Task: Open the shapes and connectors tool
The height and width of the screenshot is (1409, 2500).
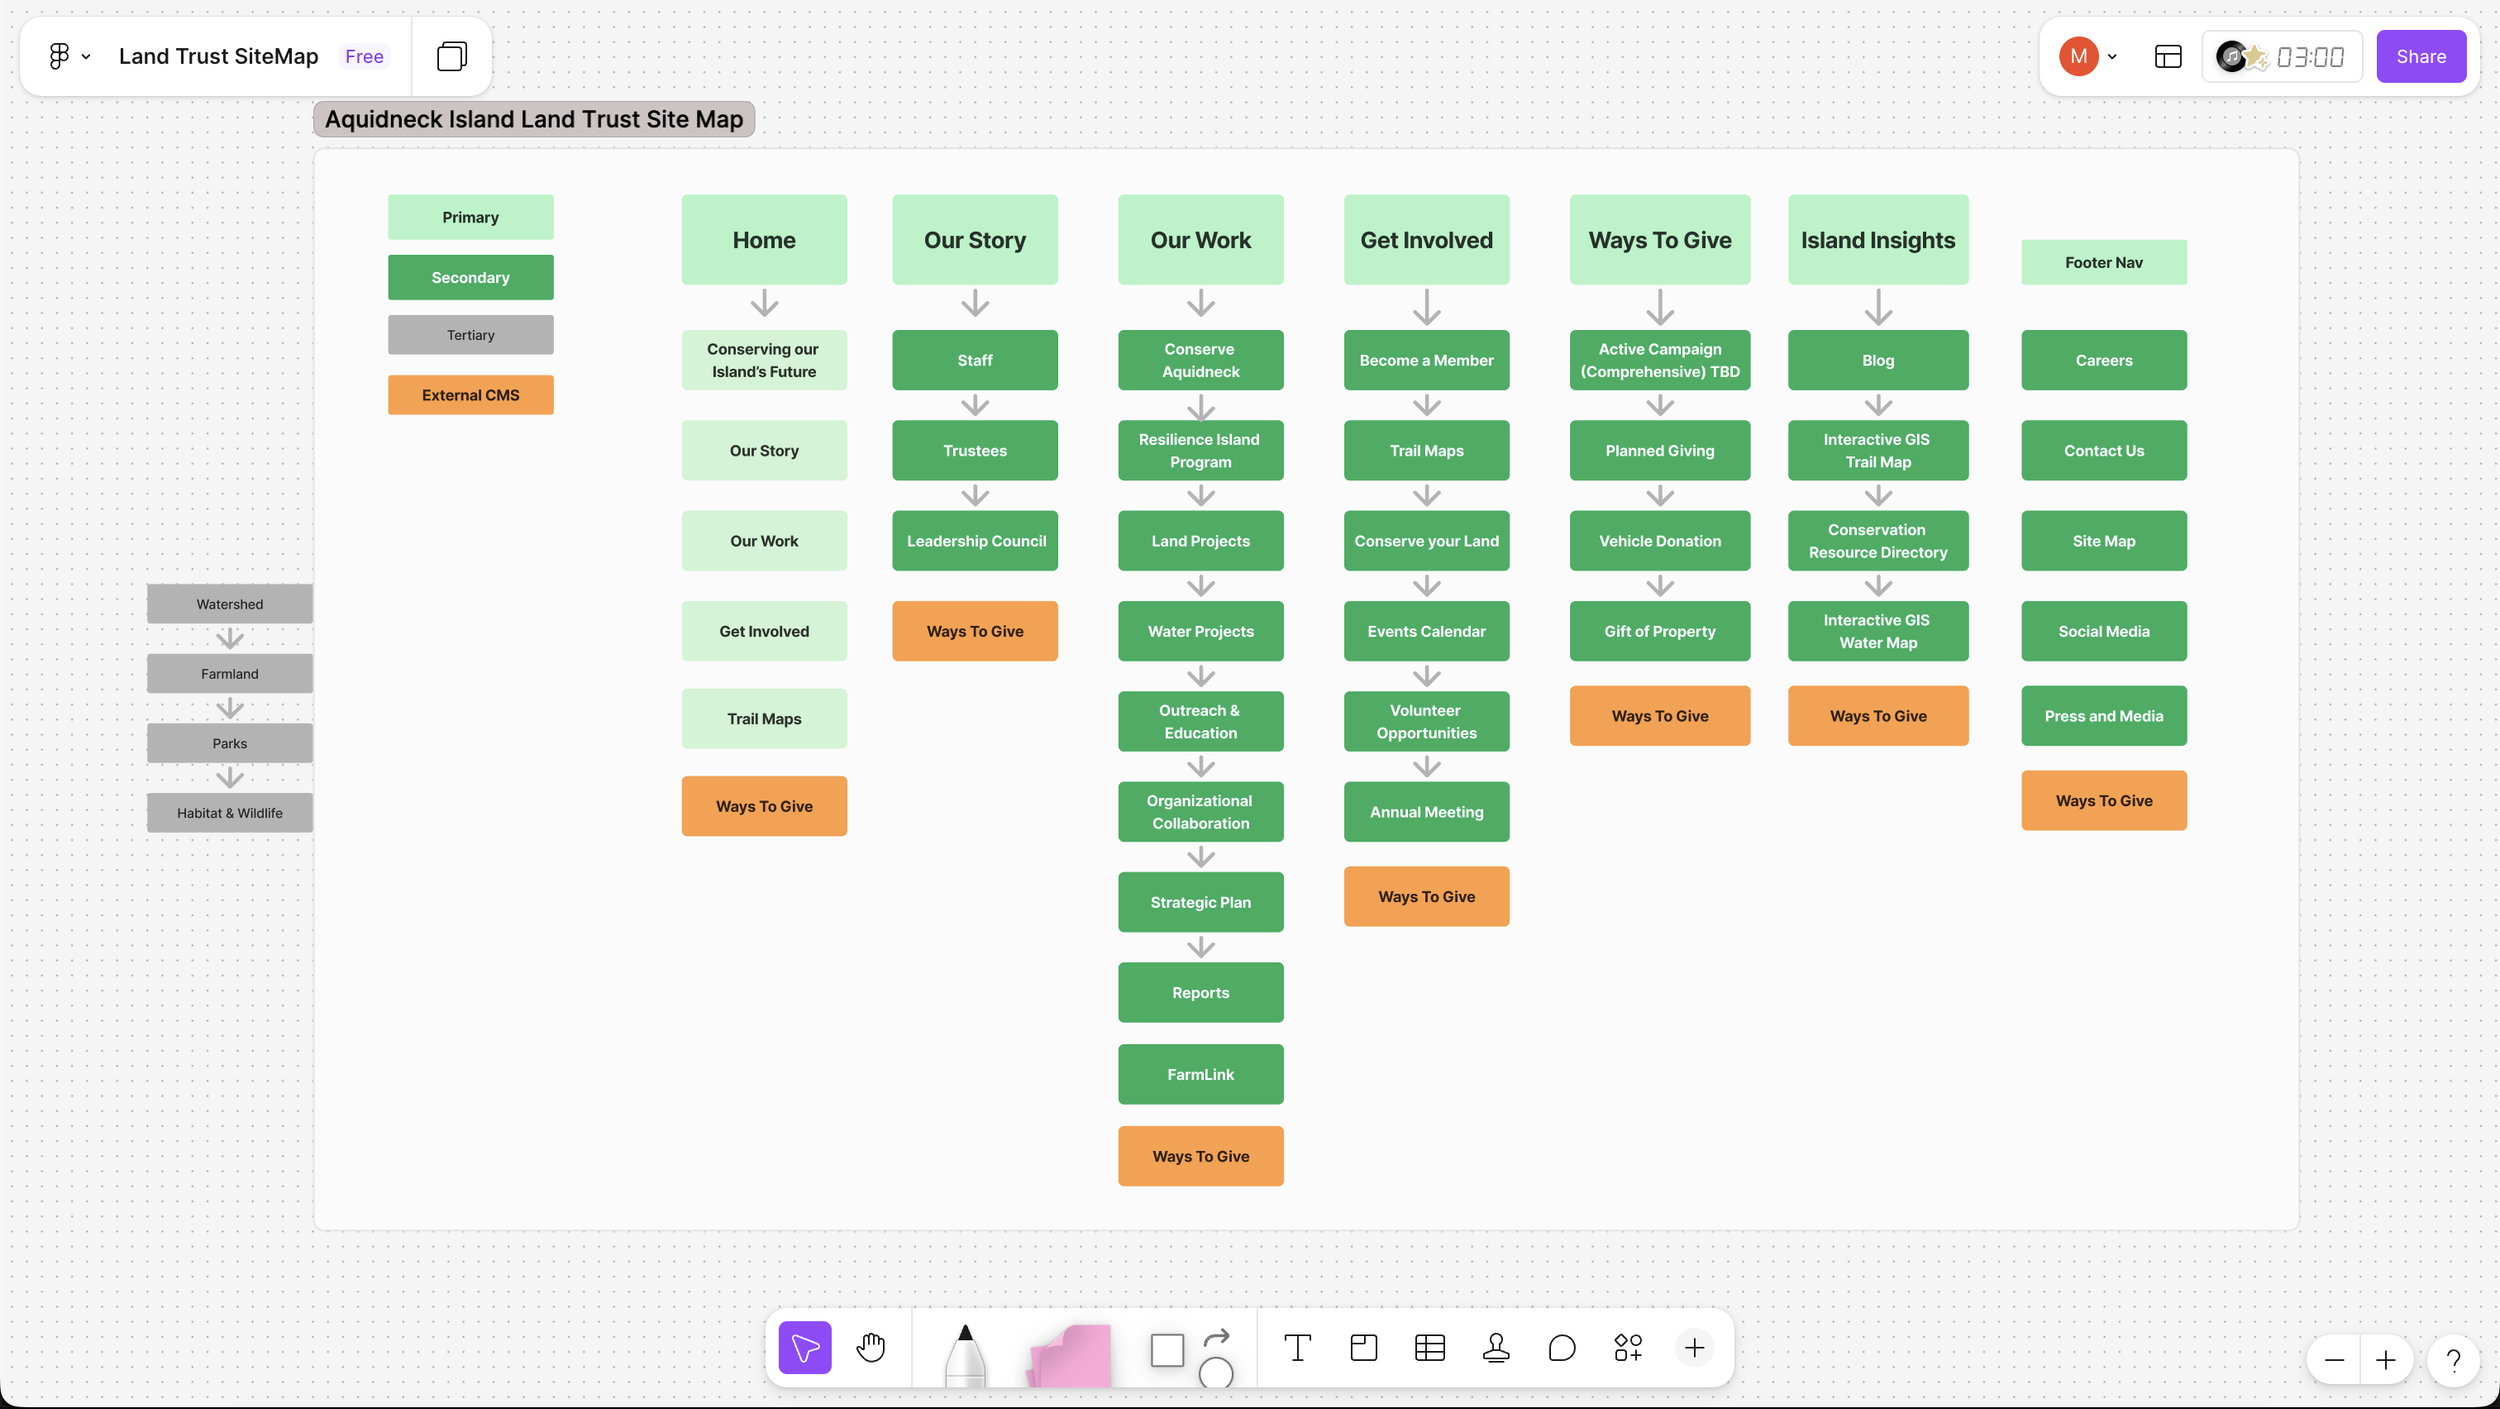Action: 1191,1355
